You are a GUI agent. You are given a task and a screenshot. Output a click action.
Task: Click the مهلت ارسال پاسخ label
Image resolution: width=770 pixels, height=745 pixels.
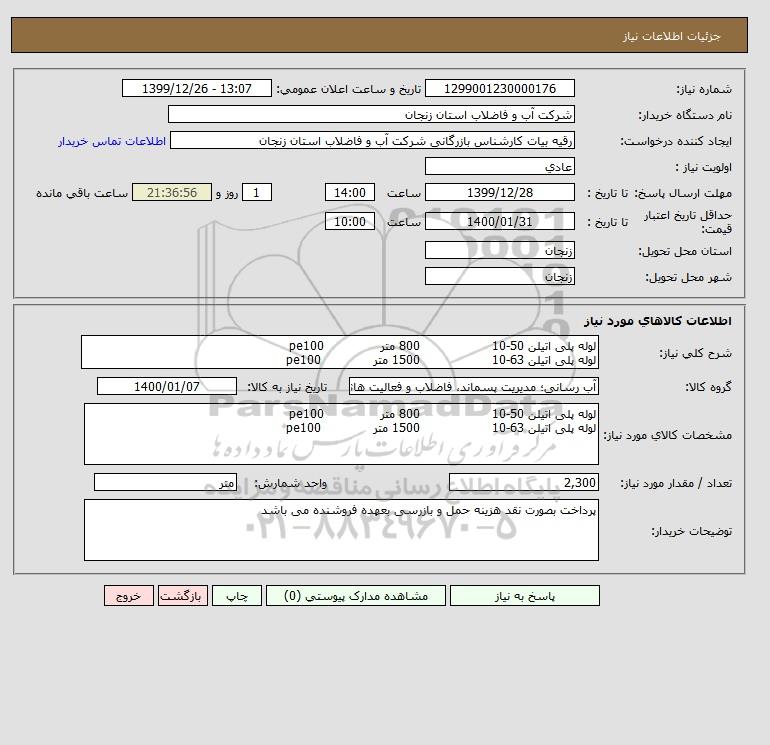click(683, 193)
